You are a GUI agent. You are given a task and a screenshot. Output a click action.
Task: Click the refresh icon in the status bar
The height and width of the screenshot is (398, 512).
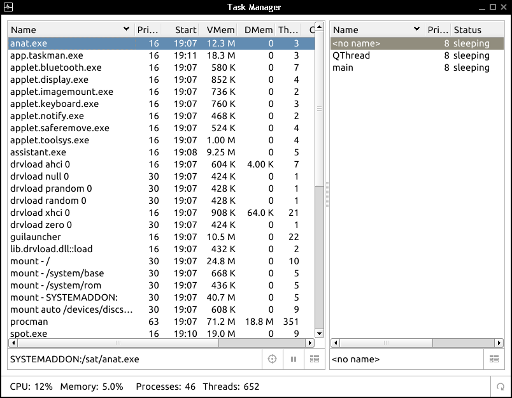point(500,387)
